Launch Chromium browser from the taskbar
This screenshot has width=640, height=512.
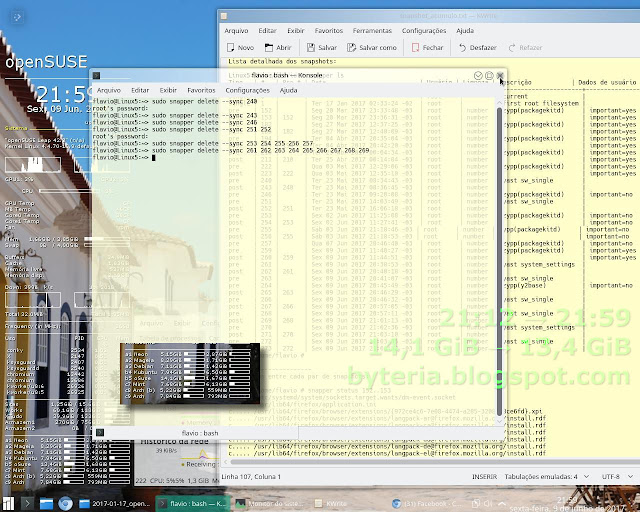tap(65, 503)
